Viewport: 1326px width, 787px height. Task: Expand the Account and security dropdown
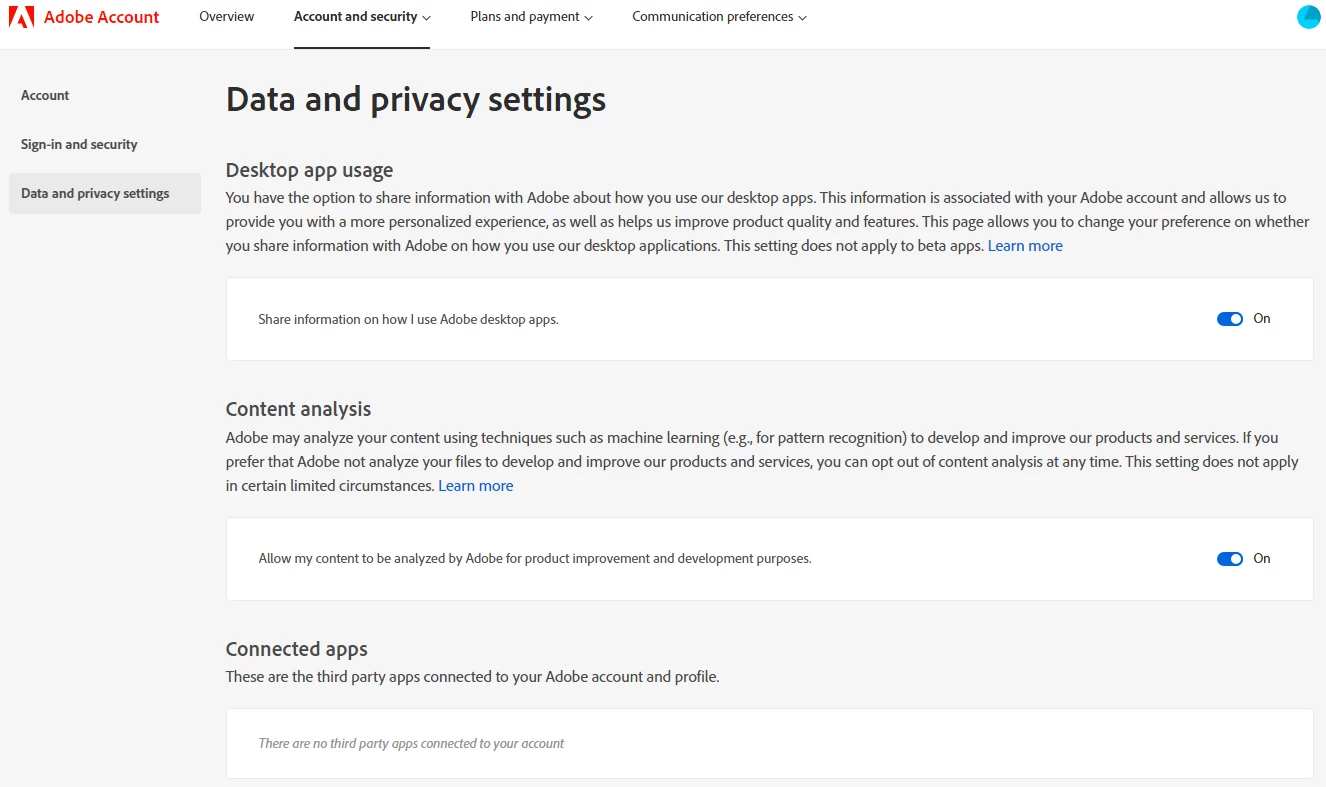tap(362, 17)
